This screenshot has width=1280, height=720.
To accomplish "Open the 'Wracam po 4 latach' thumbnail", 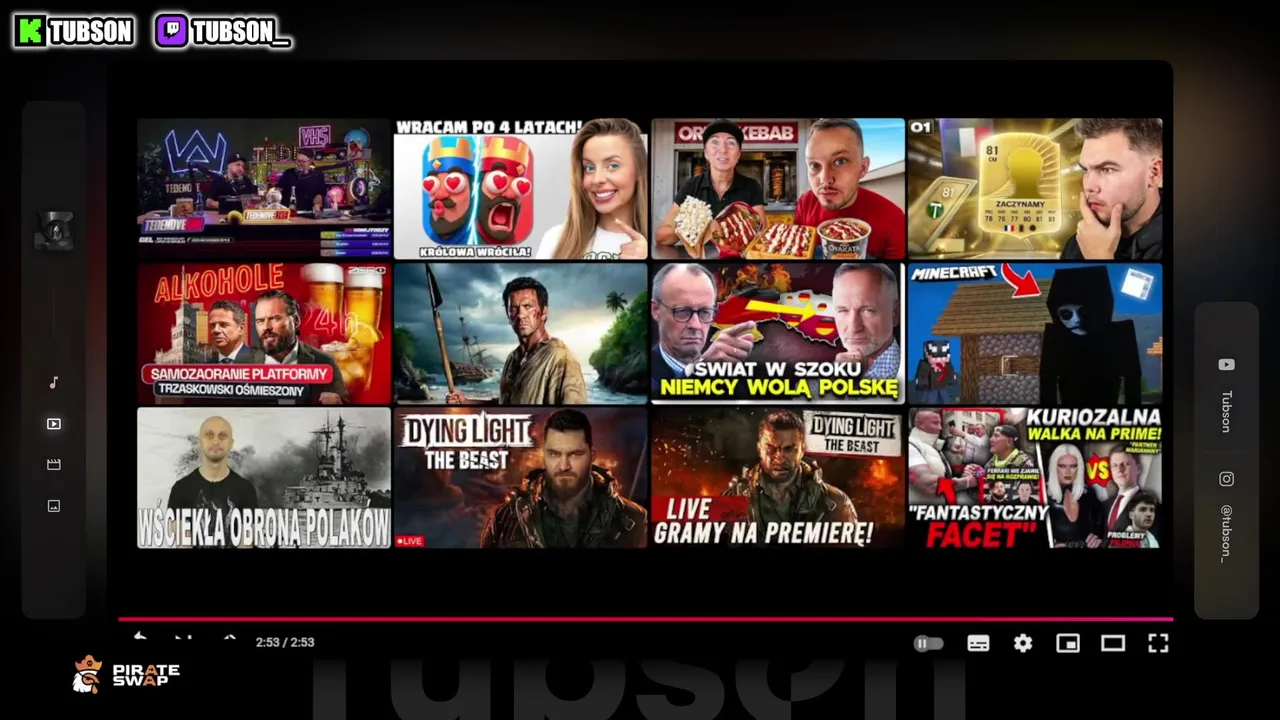I will pyautogui.click(x=520, y=189).
